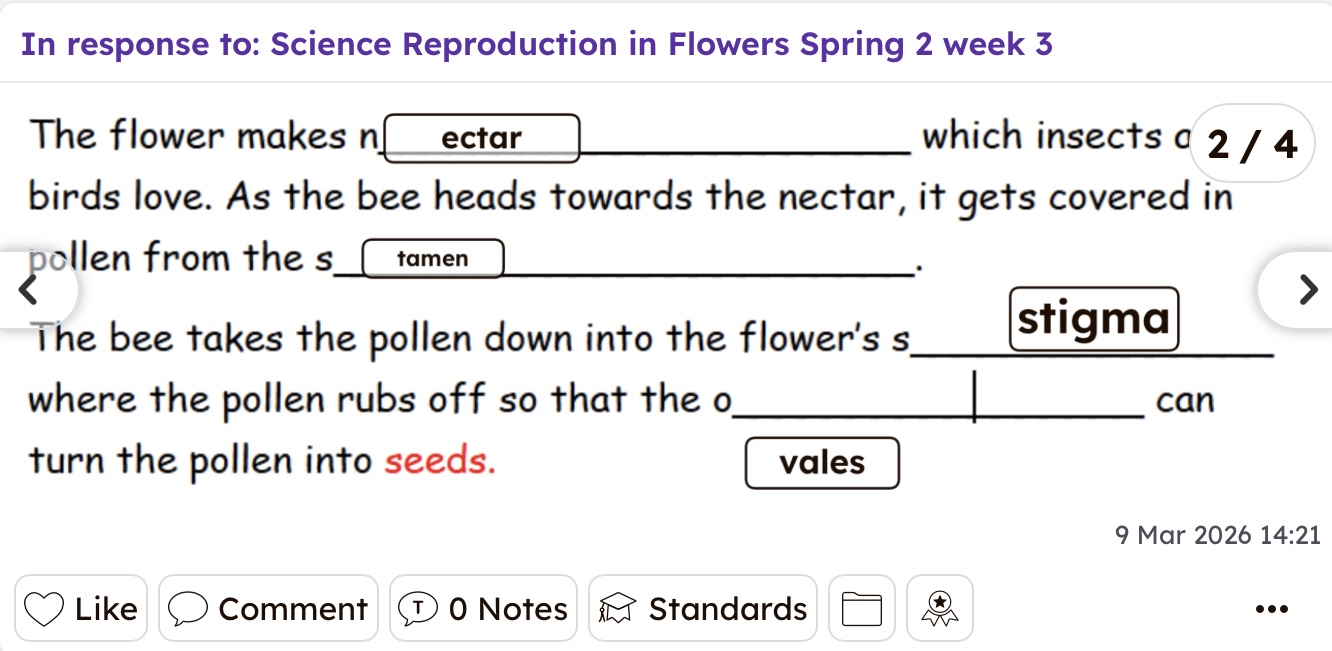Click the 9 Mar 2026 14:21 timestamp
Screen dimensions: 1332x651
coord(1217,535)
